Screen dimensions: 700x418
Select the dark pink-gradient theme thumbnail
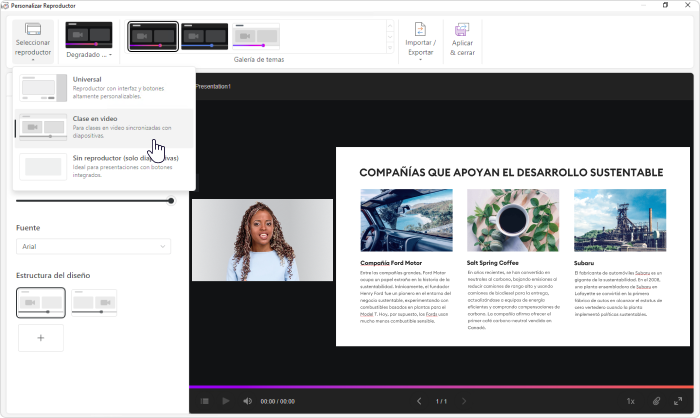pos(153,36)
